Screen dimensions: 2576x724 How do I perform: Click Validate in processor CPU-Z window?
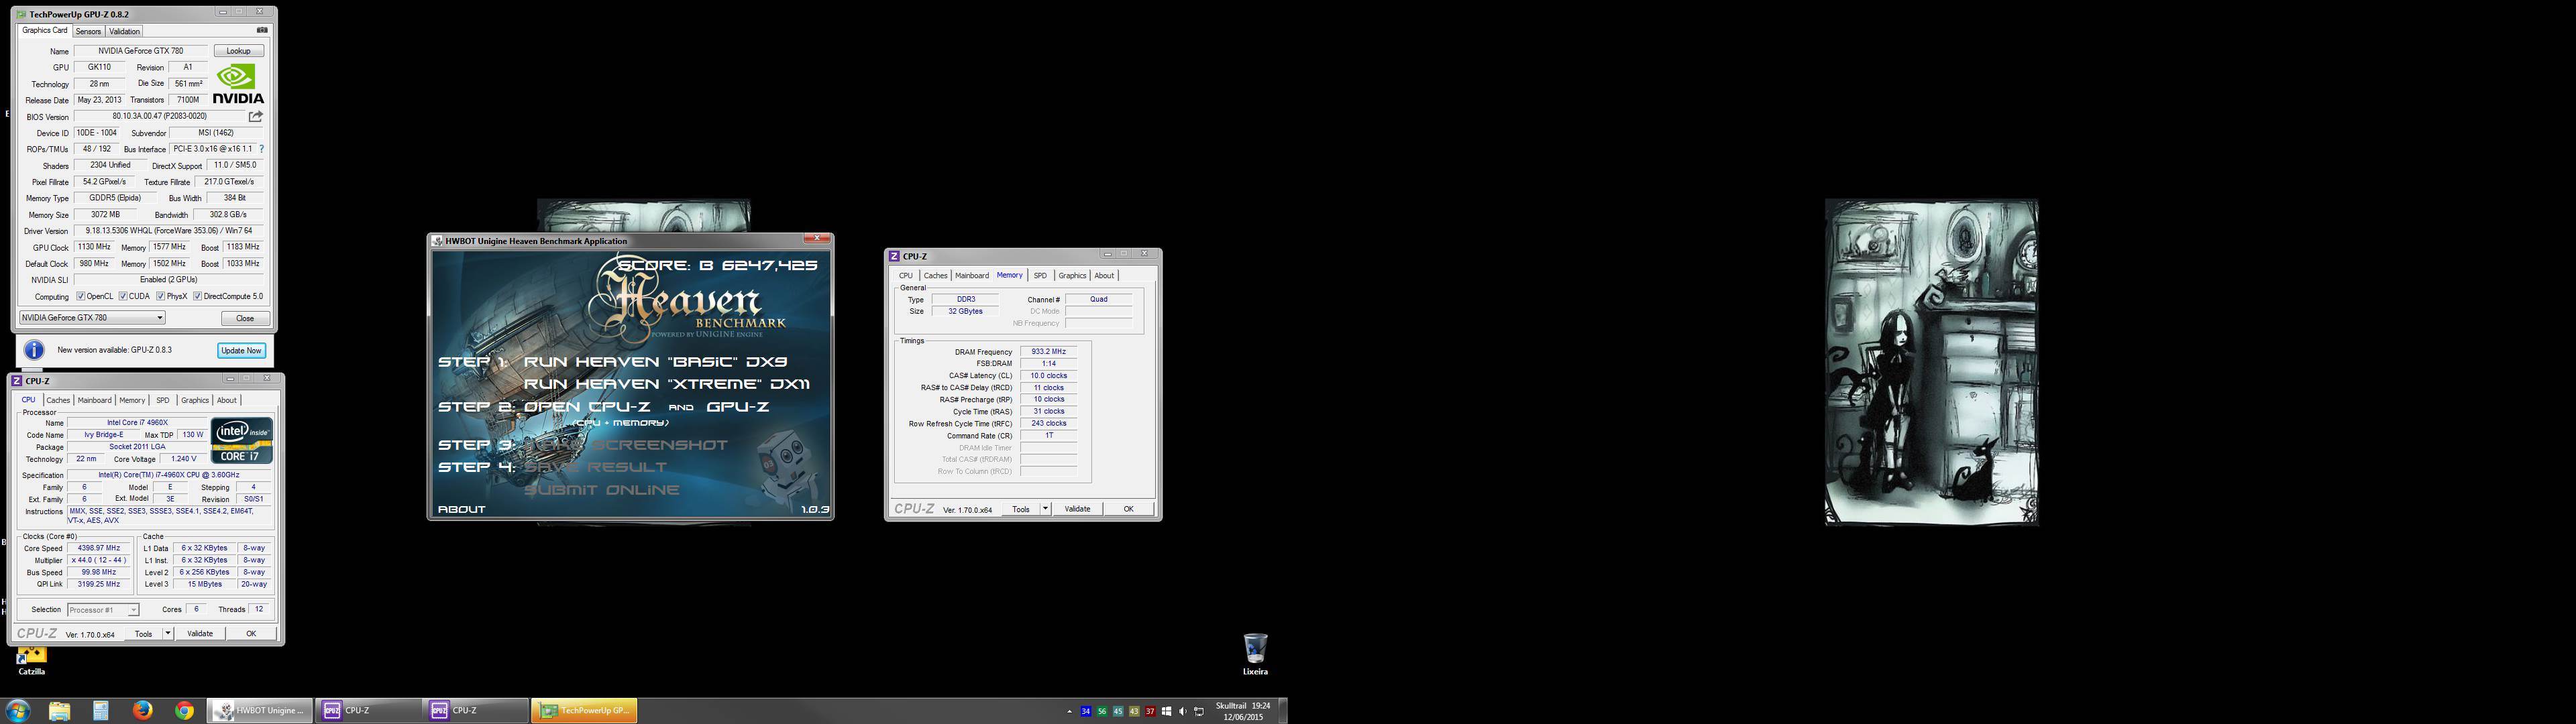[200, 633]
